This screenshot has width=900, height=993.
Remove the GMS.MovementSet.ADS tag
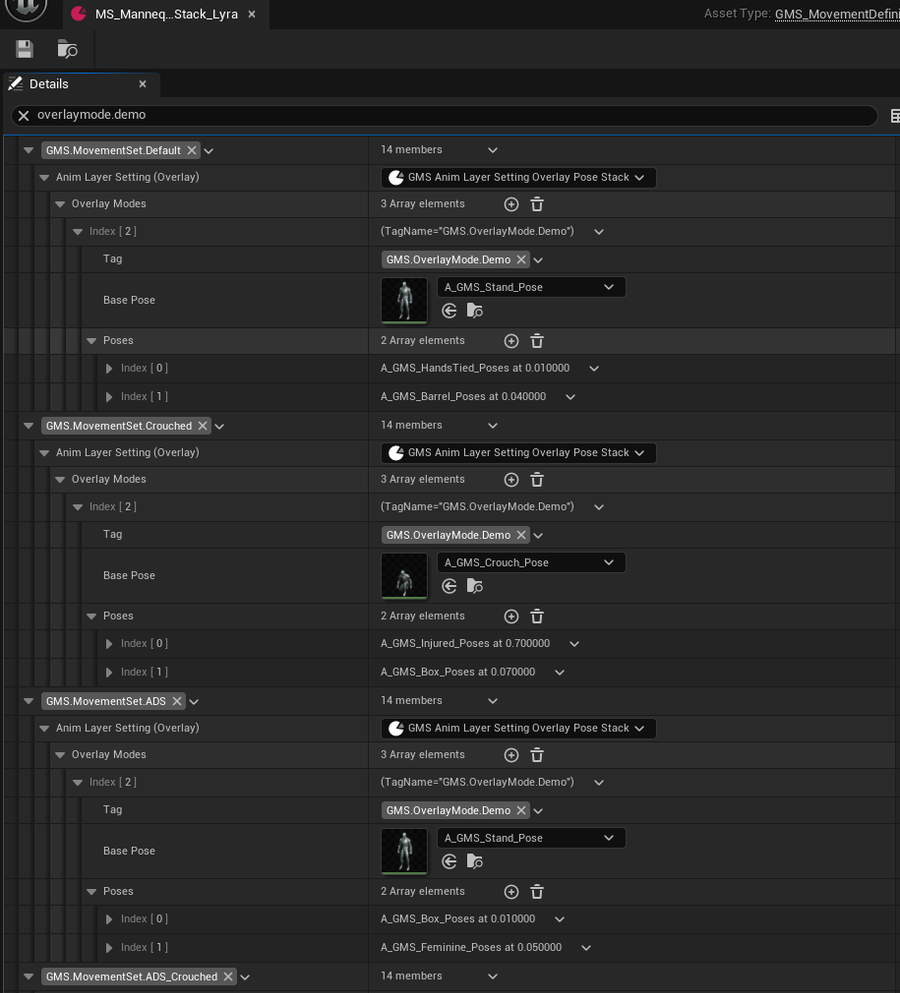click(177, 701)
